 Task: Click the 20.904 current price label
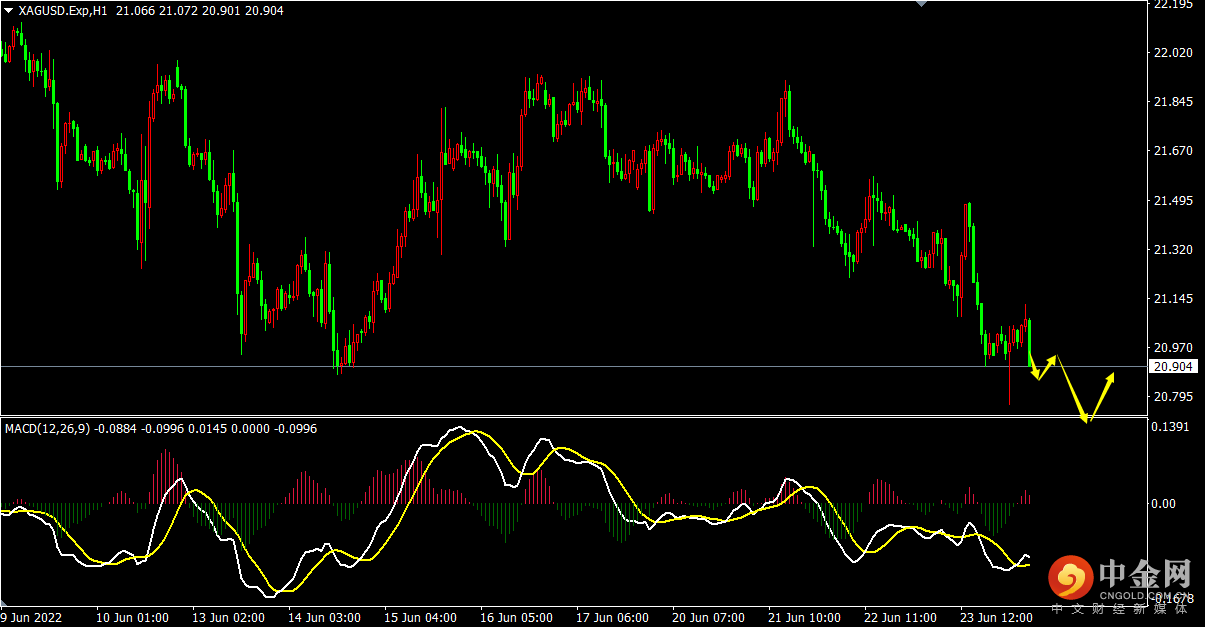[1172, 367]
